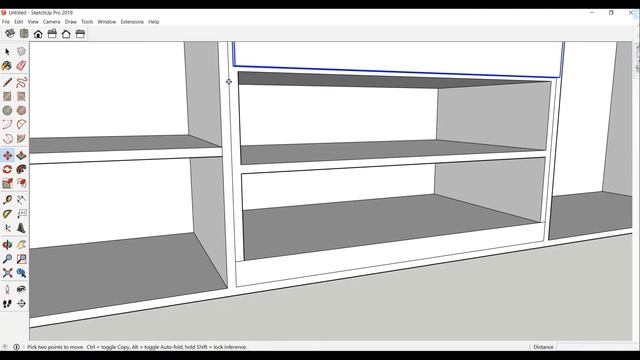
Task: Switch to the Left view
Action: click(80, 33)
